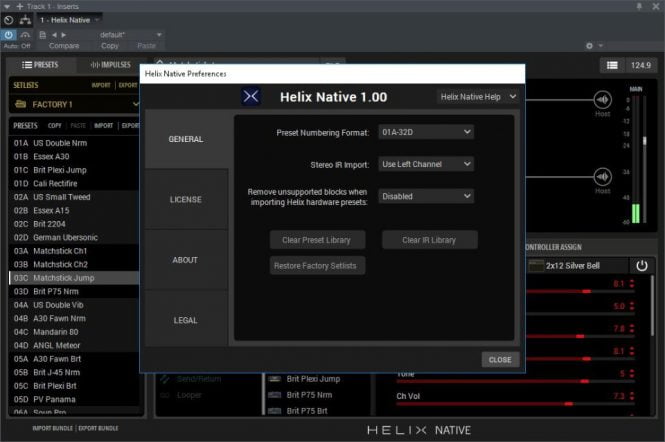Image resolution: width=665 pixels, height=442 pixels.
Task: Click the host Copy button
Action: (x=110, y=46)
